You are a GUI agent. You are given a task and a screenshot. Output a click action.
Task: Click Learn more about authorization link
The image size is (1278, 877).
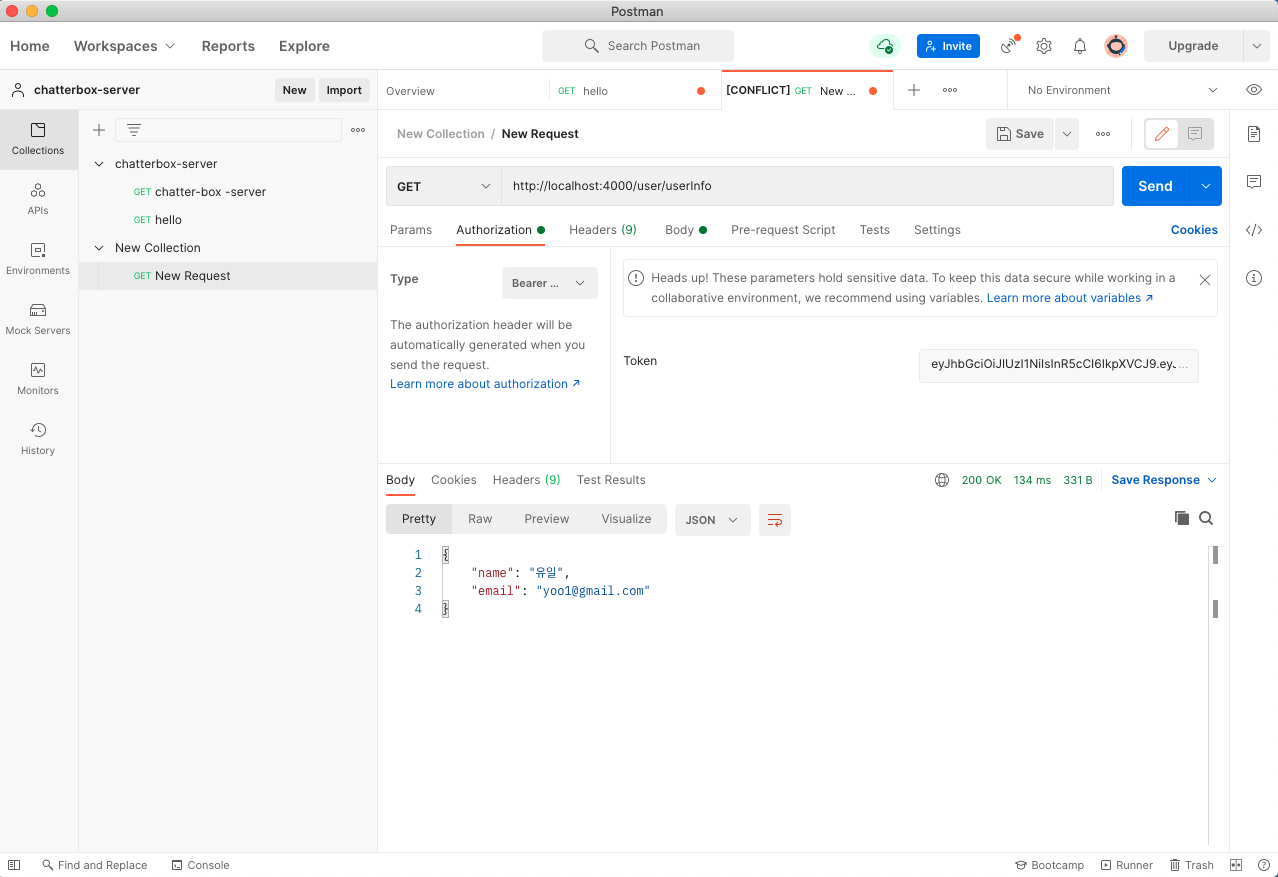click(x=485, y=384)
